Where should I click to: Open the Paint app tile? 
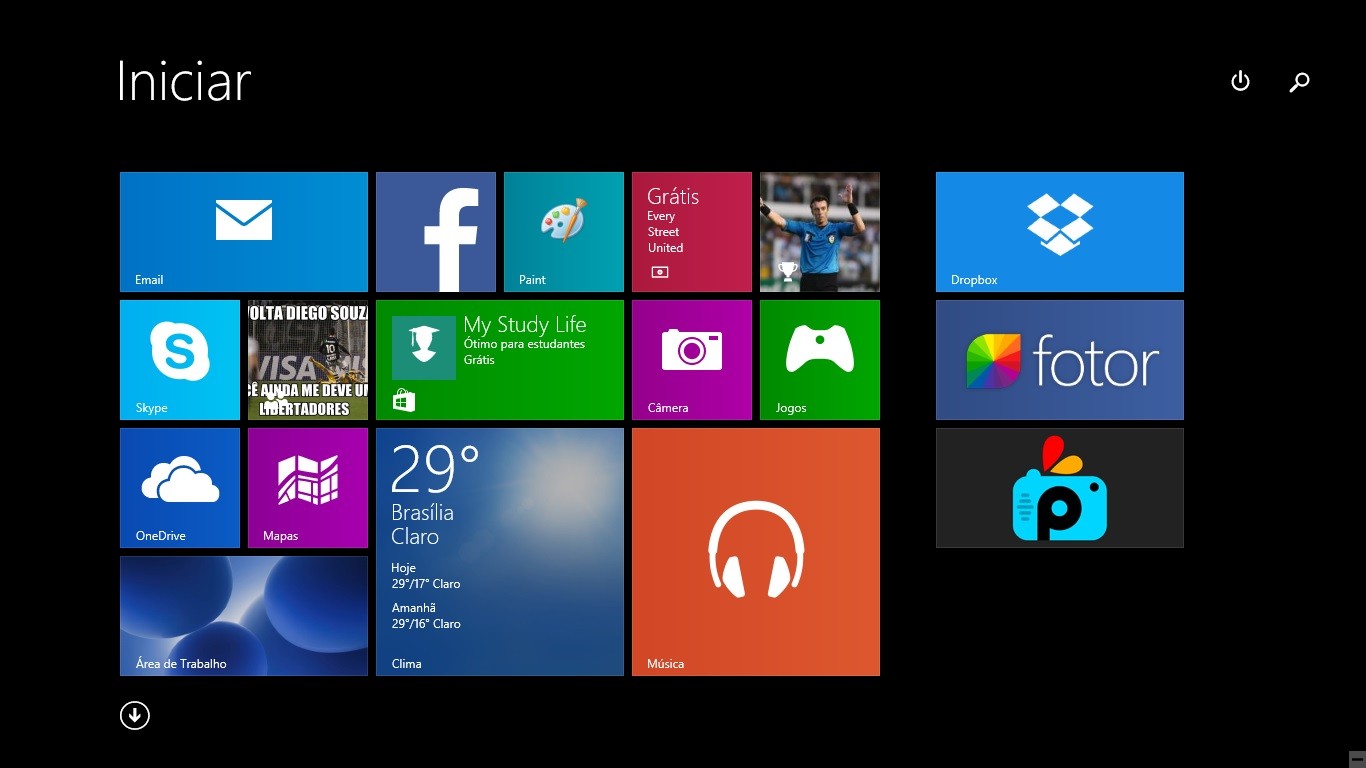point(564,232)
